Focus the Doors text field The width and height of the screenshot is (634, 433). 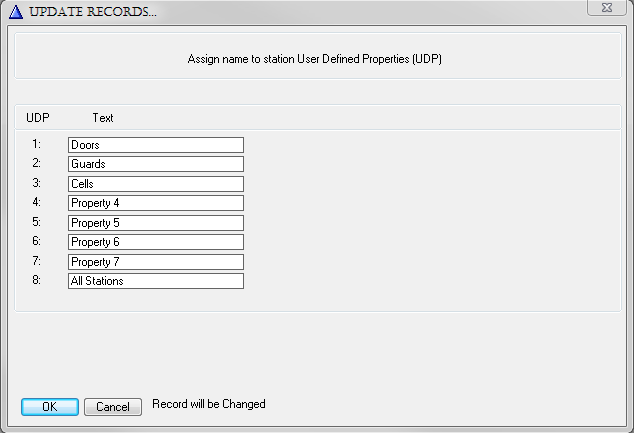pos(155,145)
